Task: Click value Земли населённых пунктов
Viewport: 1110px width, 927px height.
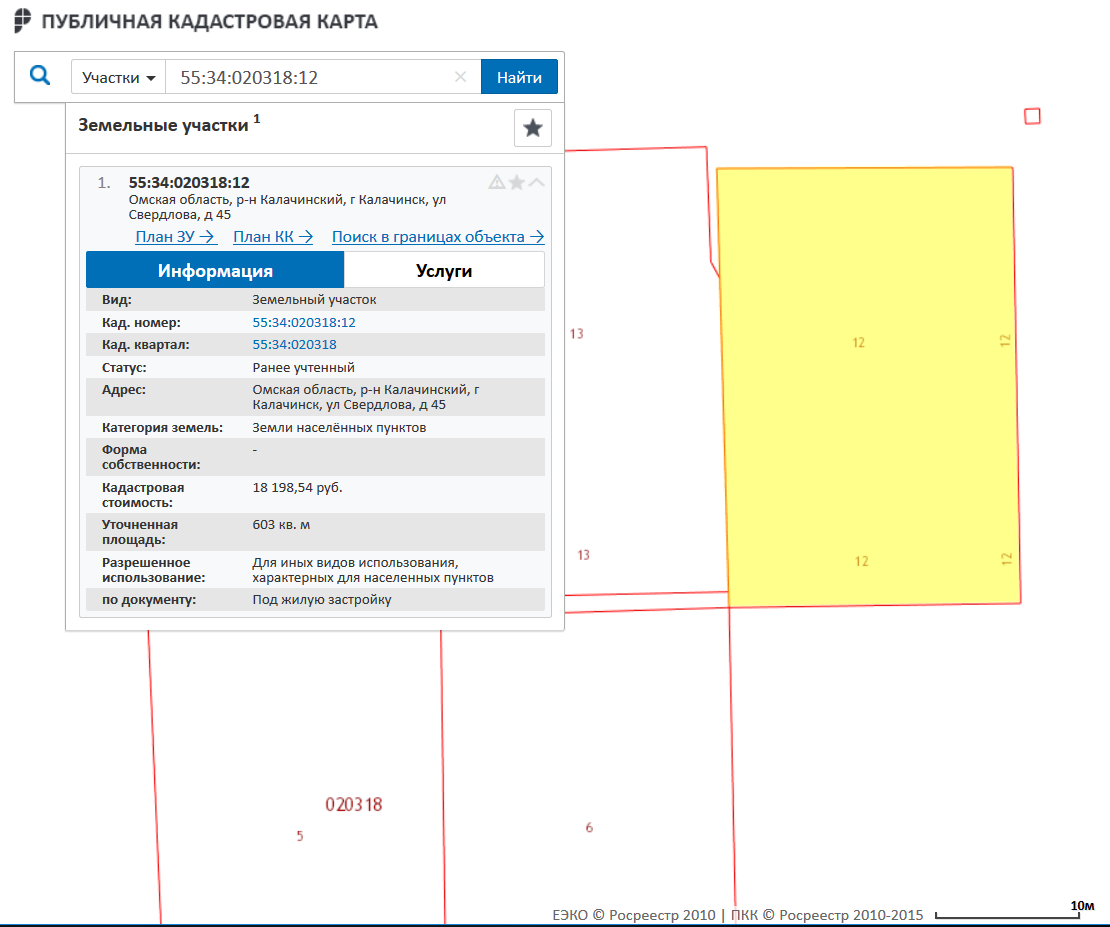Action: point(339,428)
